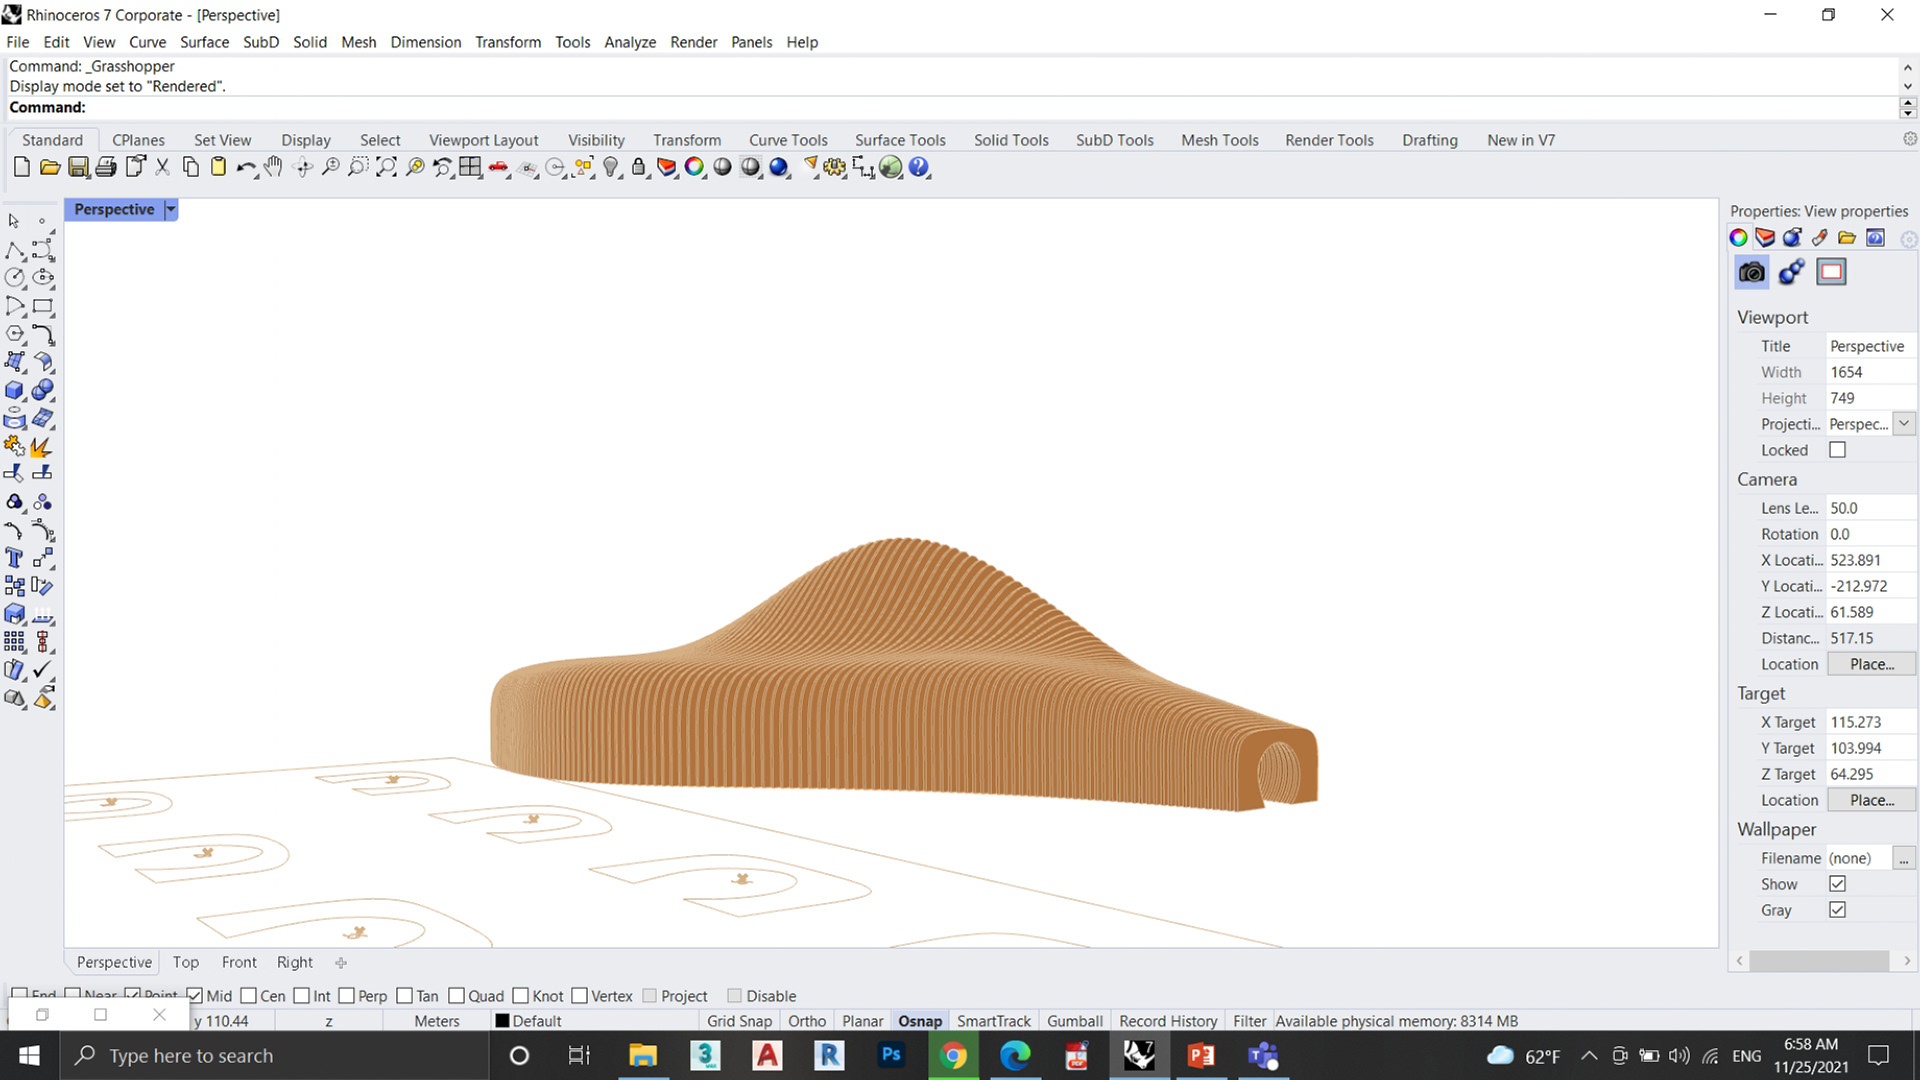The height and width of the screenshot is (1080, 1920).
Task: Disable the Show wallpaper checkbox
Action: click(x=1837, y=883)
